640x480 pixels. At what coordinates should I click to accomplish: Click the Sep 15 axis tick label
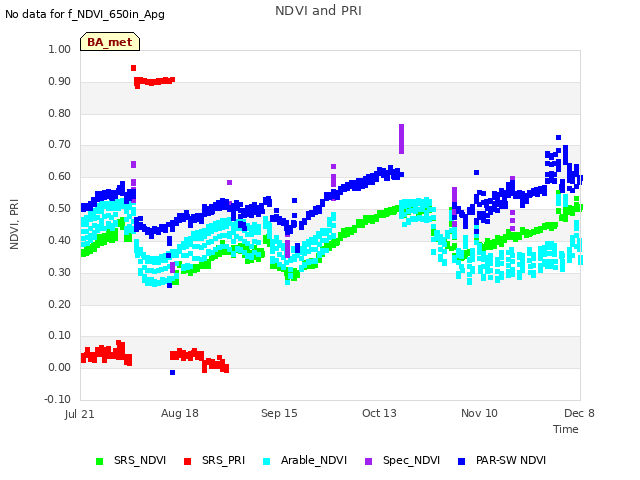click(x=279, y=413)
